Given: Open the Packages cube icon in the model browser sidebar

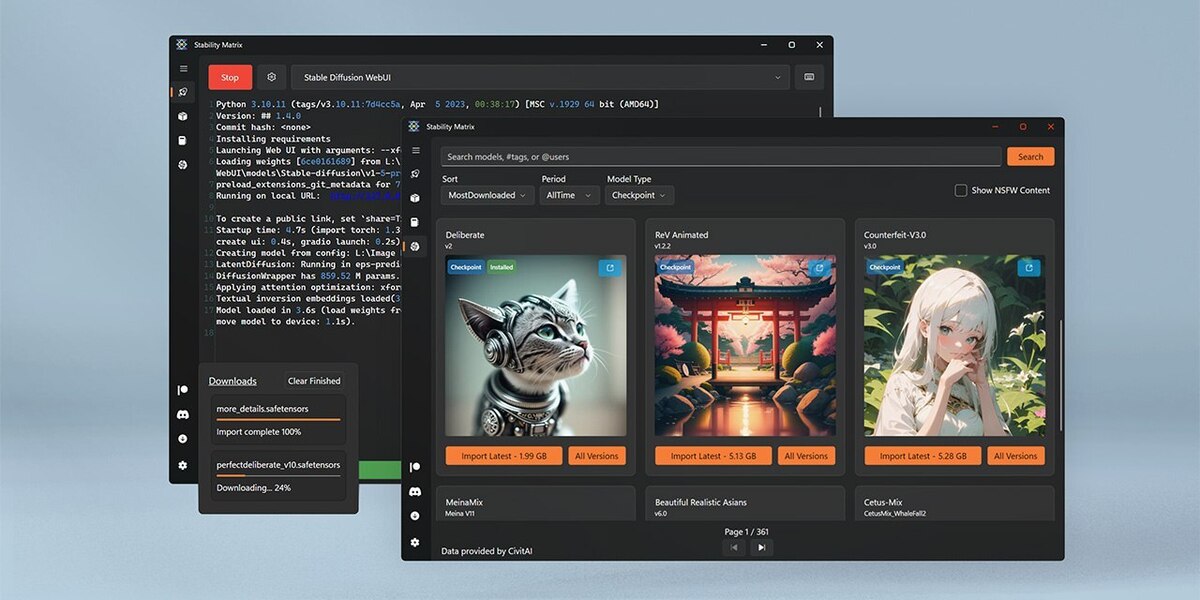Looking at the screenshot, I should coord(415,198).
